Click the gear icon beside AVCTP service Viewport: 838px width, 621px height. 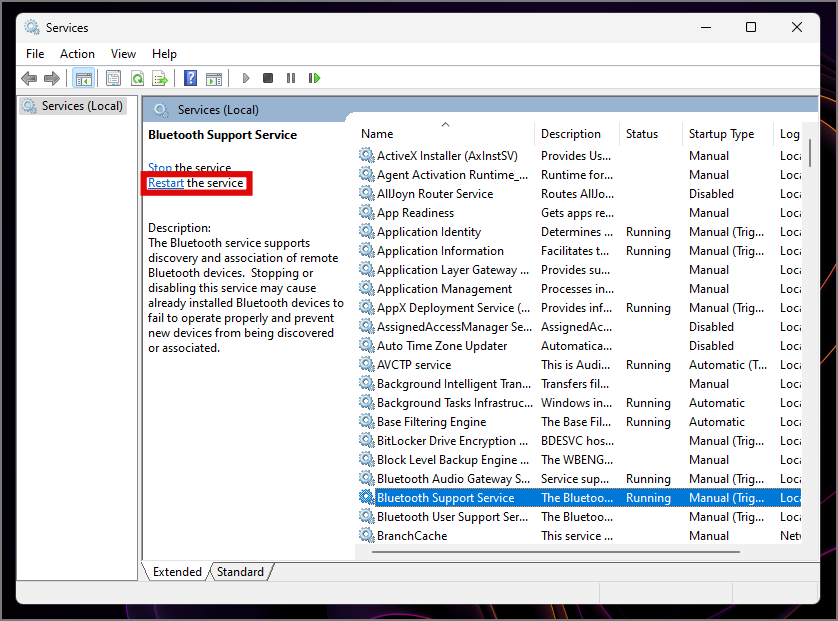point(366,364)
